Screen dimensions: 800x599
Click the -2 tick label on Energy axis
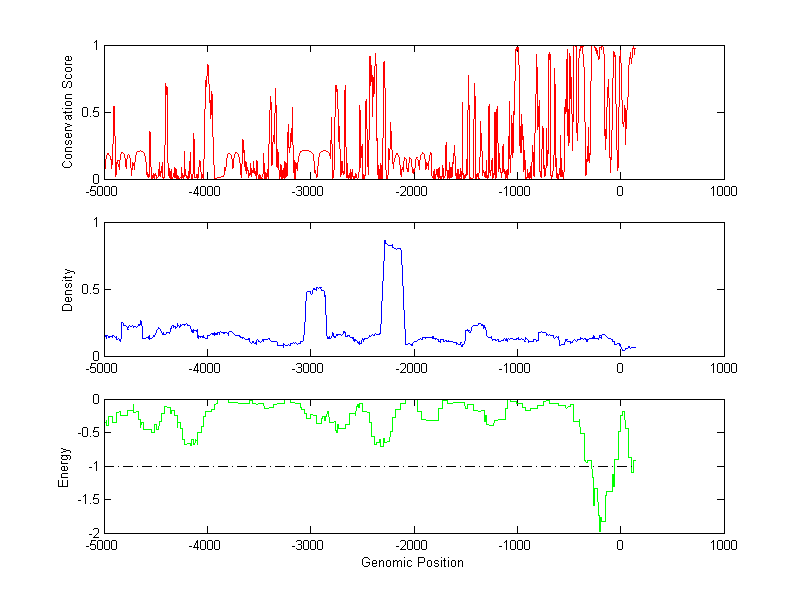click(x=93, y=533)
